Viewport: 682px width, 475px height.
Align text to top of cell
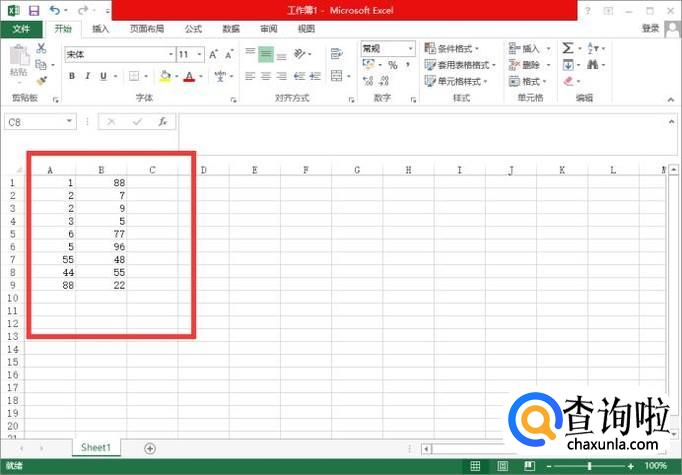point(250,54)
